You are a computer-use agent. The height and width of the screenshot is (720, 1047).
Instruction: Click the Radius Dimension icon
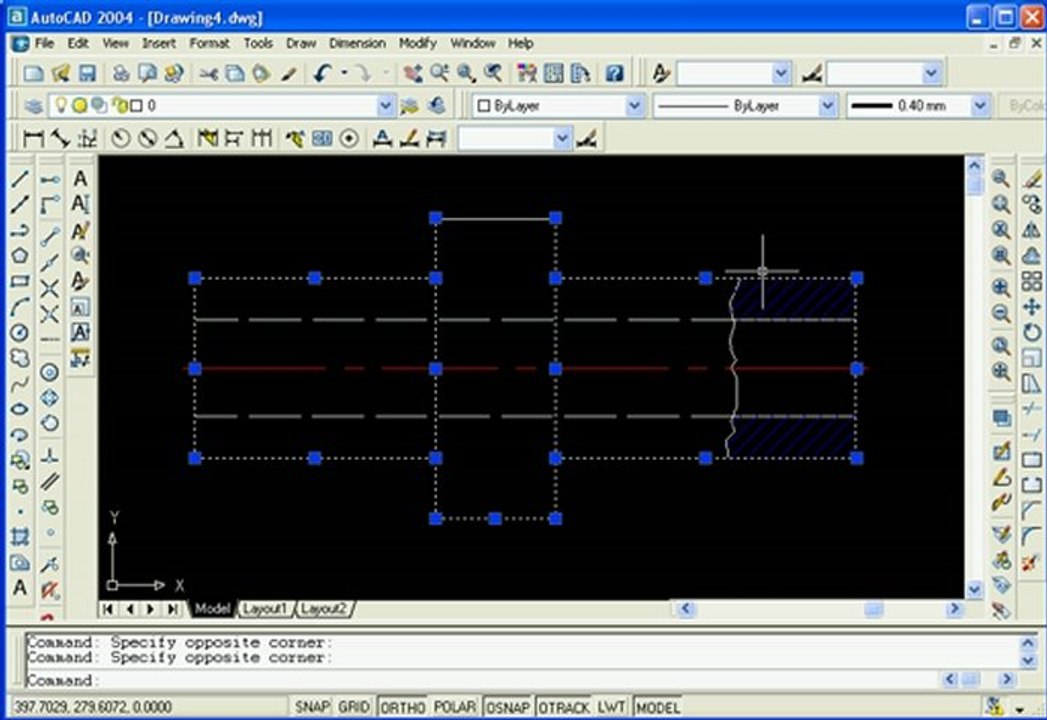tap(120, 138)
